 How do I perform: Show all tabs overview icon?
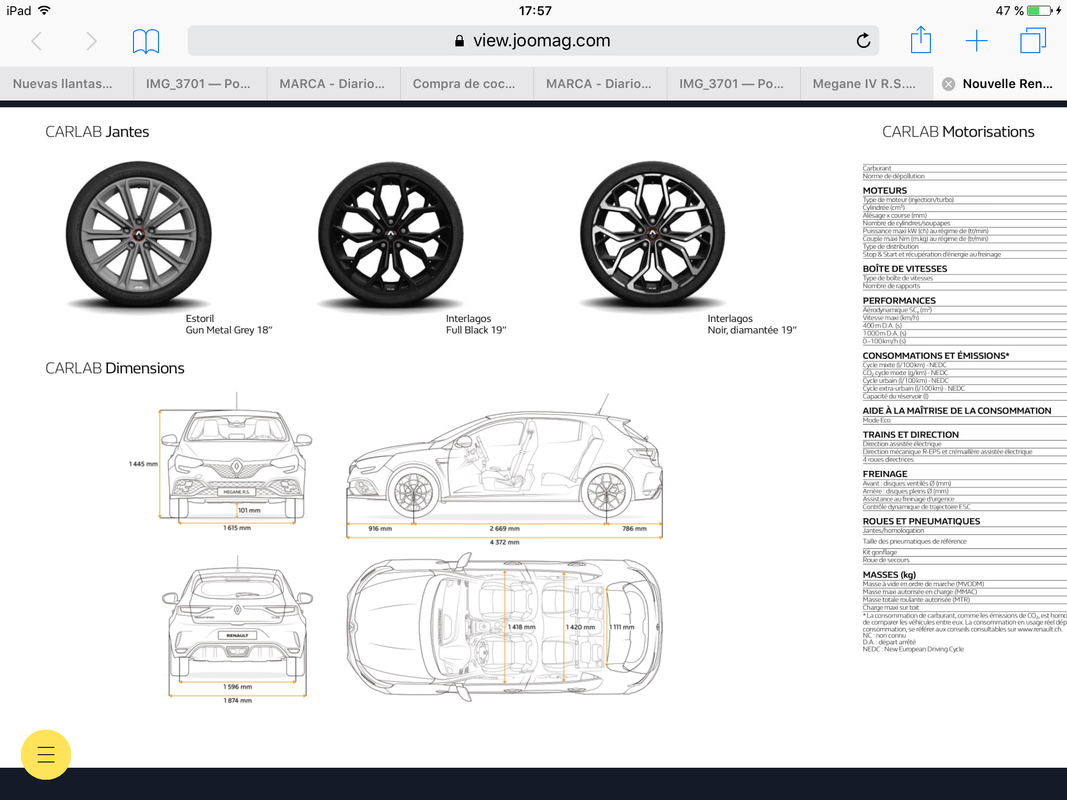(1032, 40)
